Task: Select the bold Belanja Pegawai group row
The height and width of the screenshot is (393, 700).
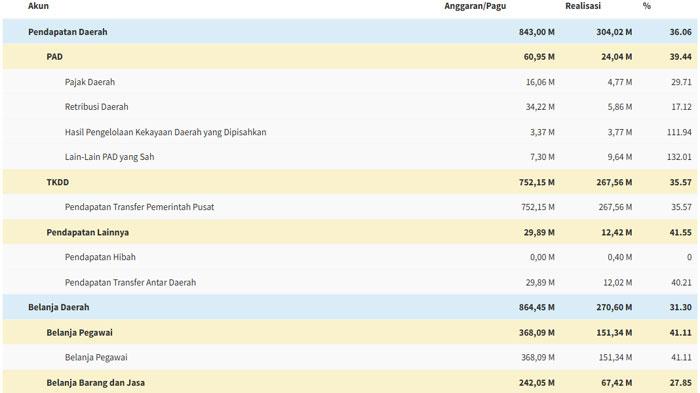Action: (x=350, y=332)
